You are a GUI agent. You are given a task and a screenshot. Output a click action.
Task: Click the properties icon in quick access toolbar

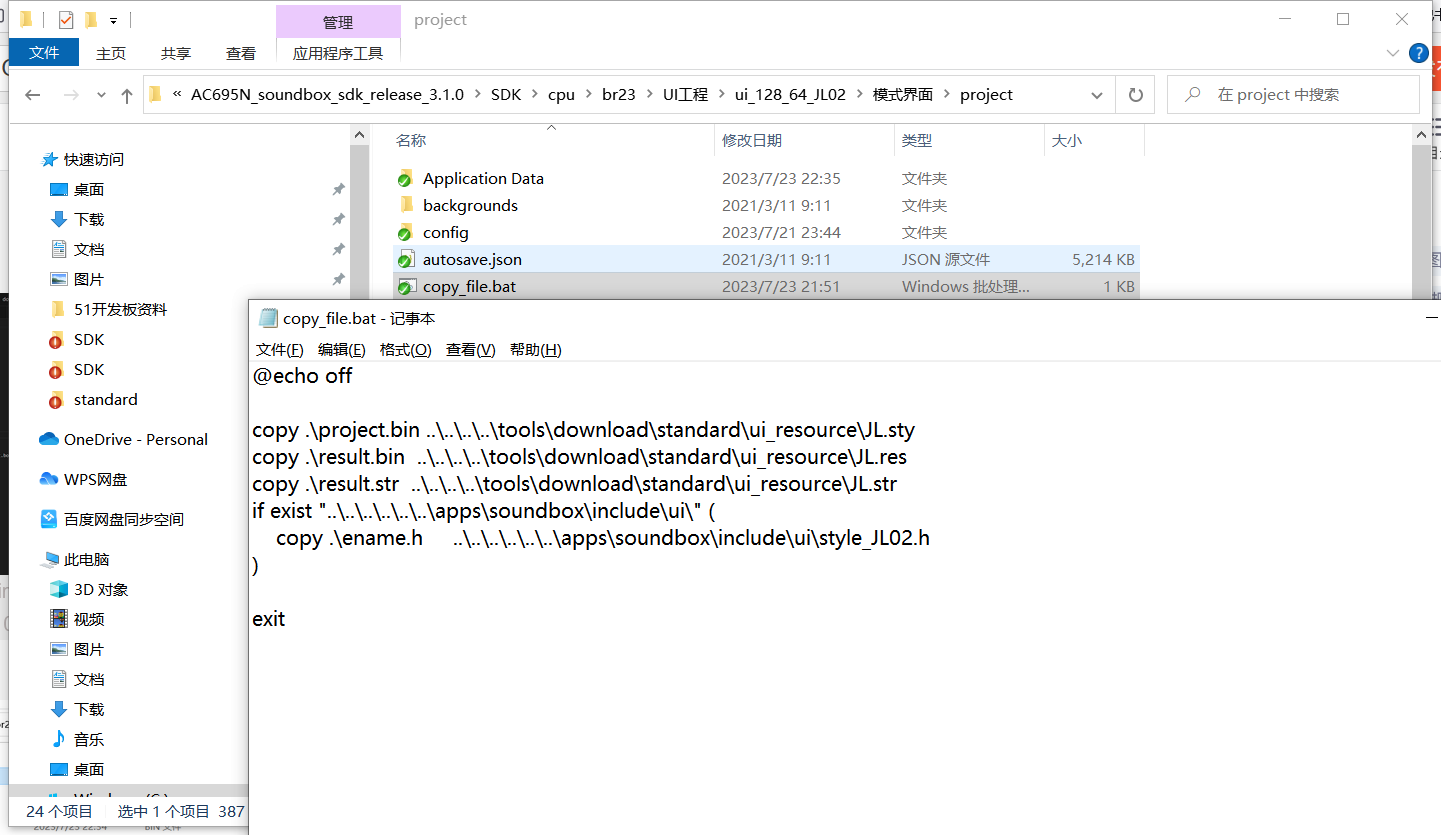point(66,18)
